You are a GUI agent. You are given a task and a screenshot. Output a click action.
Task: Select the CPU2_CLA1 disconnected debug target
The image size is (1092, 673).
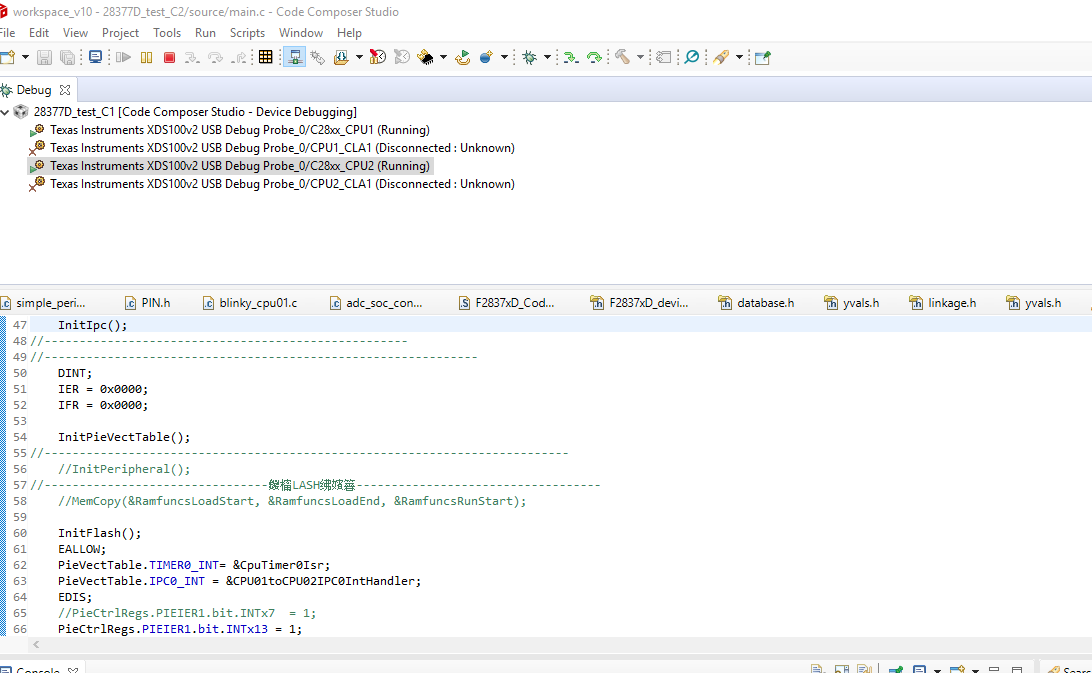[282, 184]
